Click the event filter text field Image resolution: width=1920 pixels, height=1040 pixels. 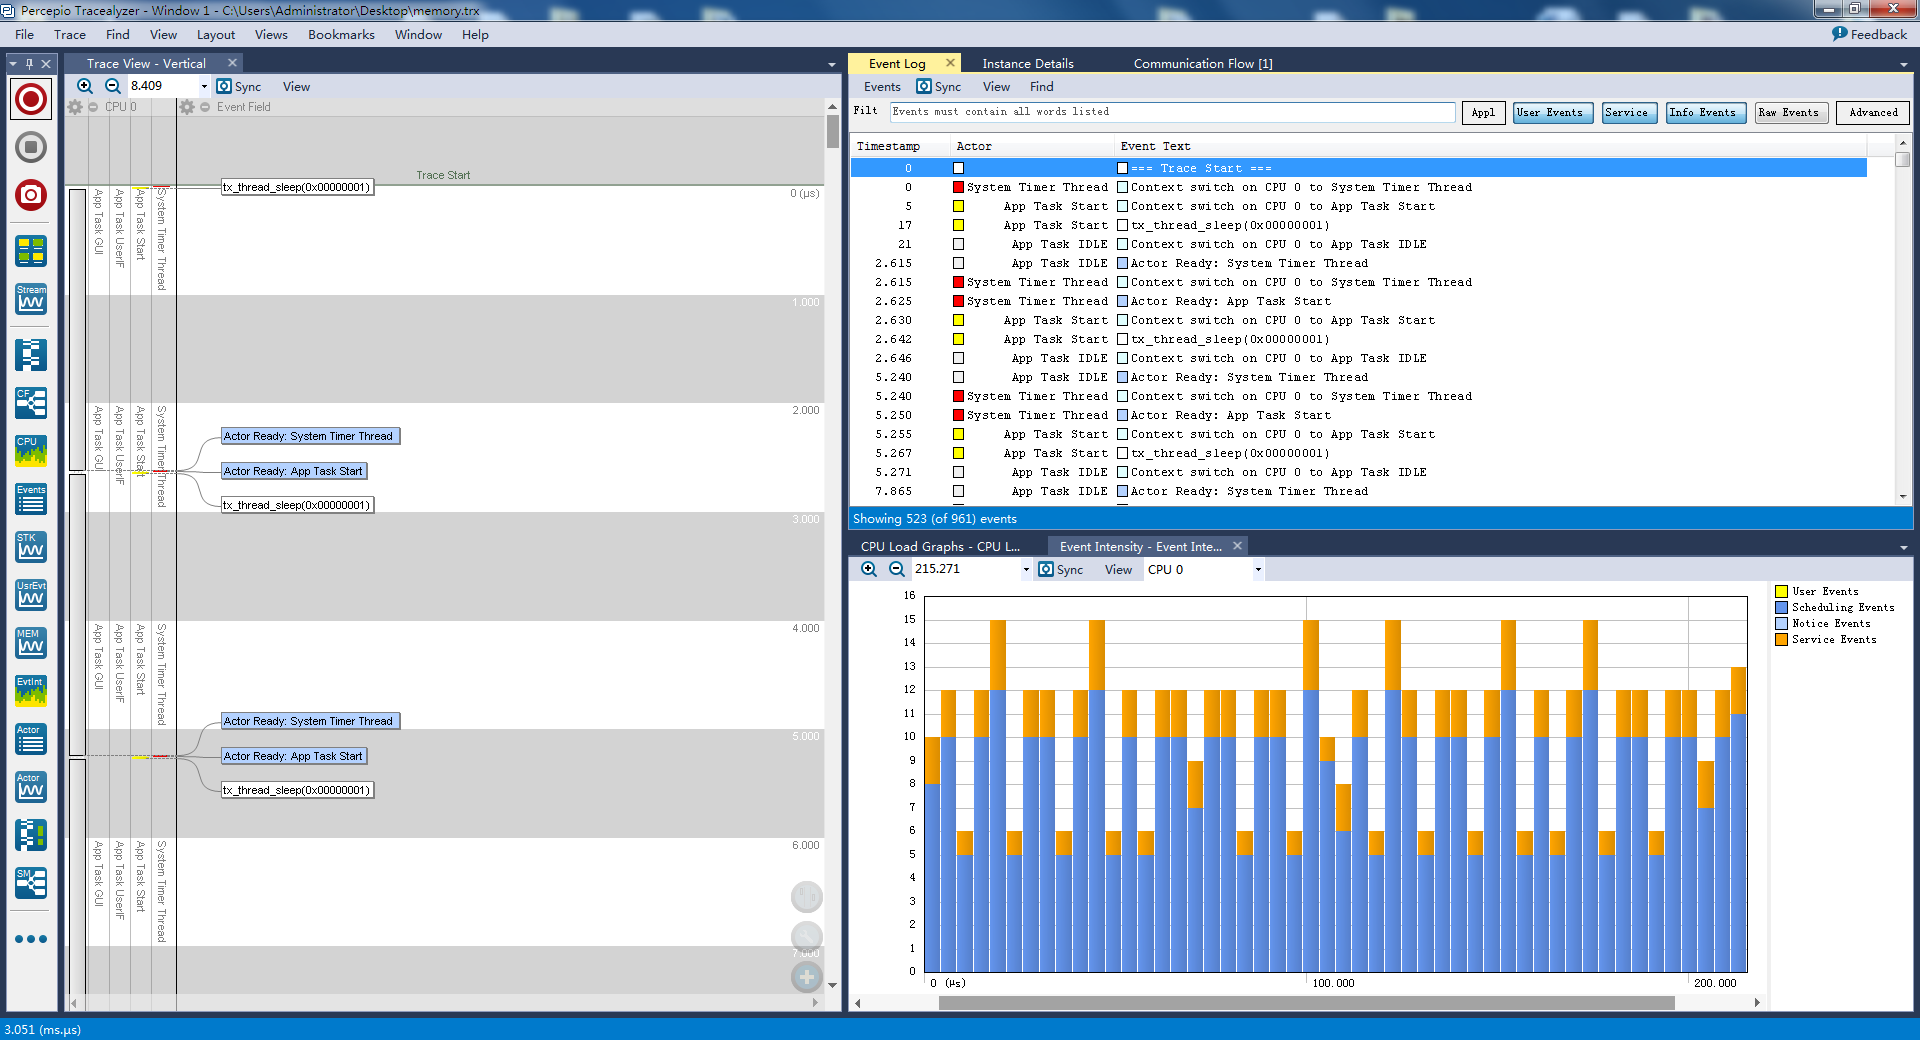point(1171,113)
